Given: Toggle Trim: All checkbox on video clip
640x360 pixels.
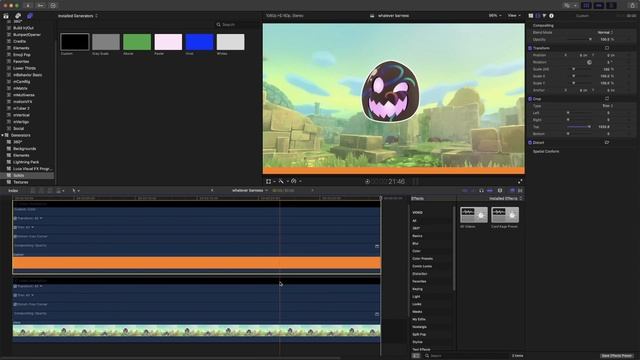Looking at the screenshot, I should pyautogui.click(x=16, y=296).
